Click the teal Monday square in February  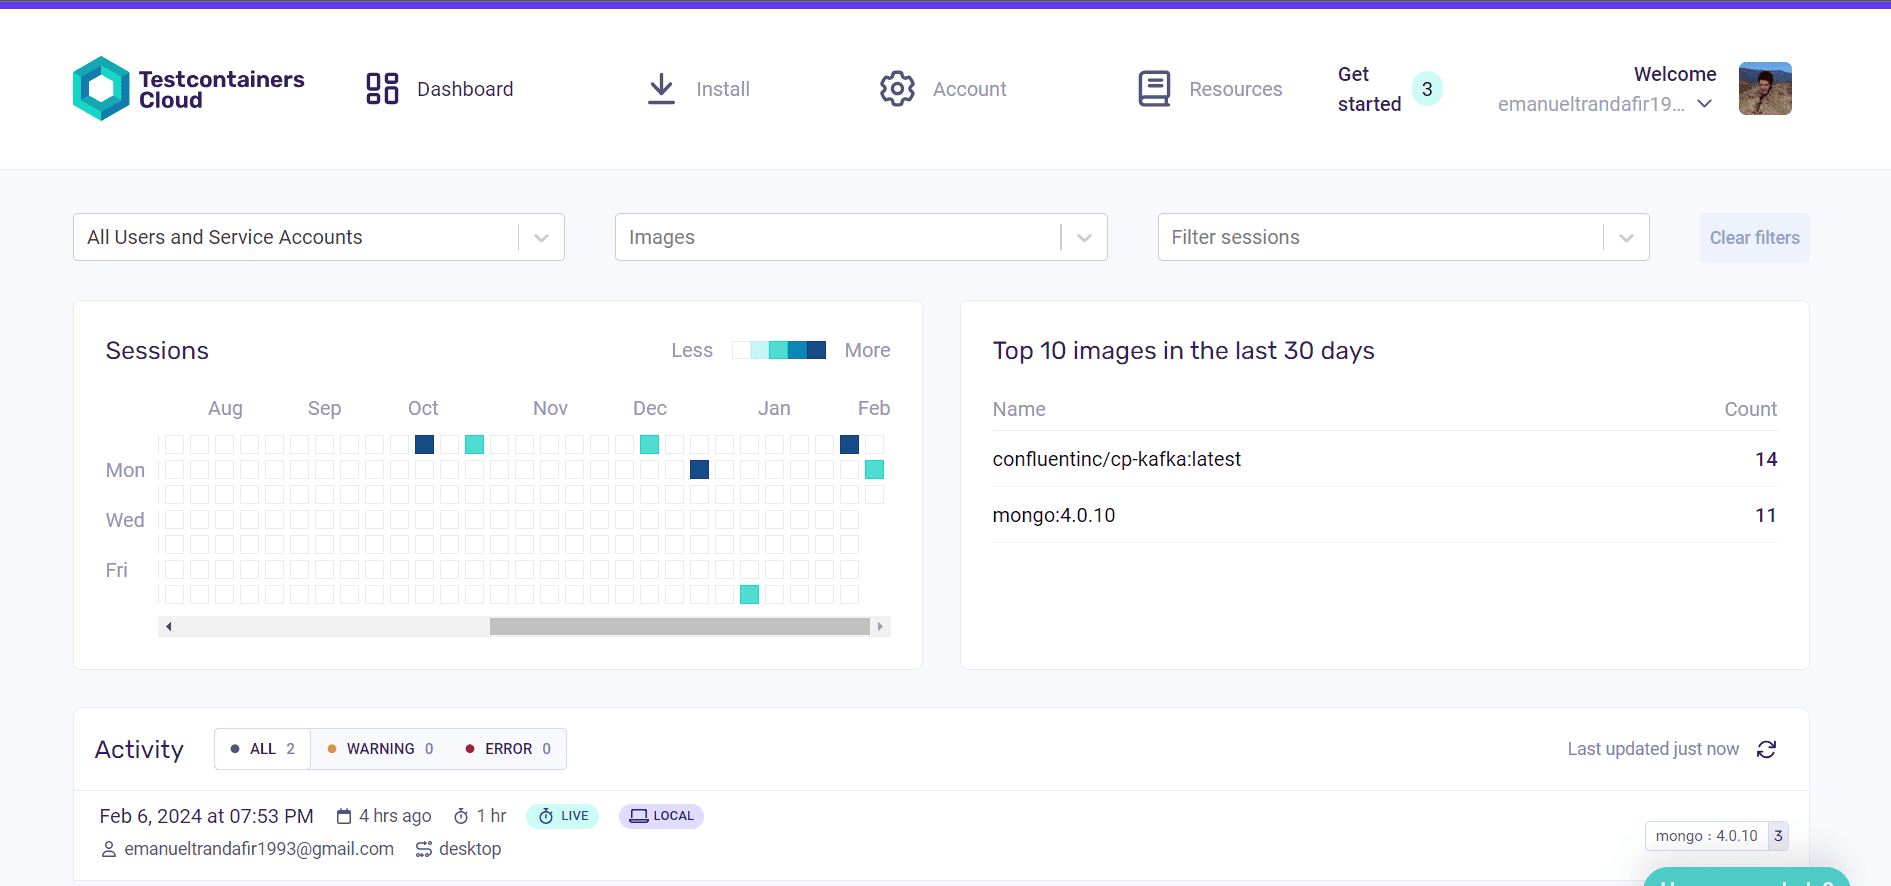(x=874, y=469)
